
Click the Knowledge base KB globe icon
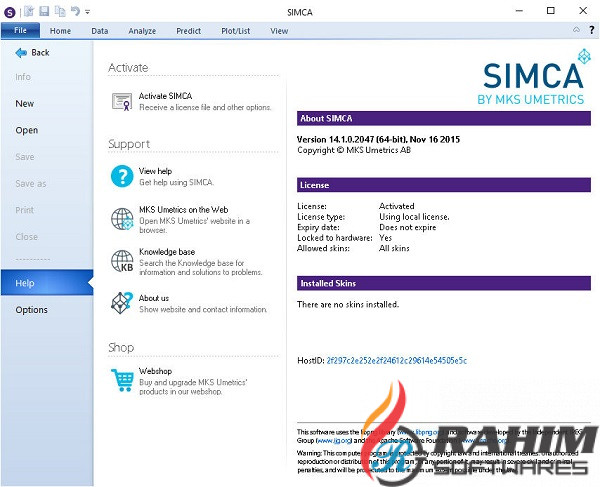tap(122, 261)
